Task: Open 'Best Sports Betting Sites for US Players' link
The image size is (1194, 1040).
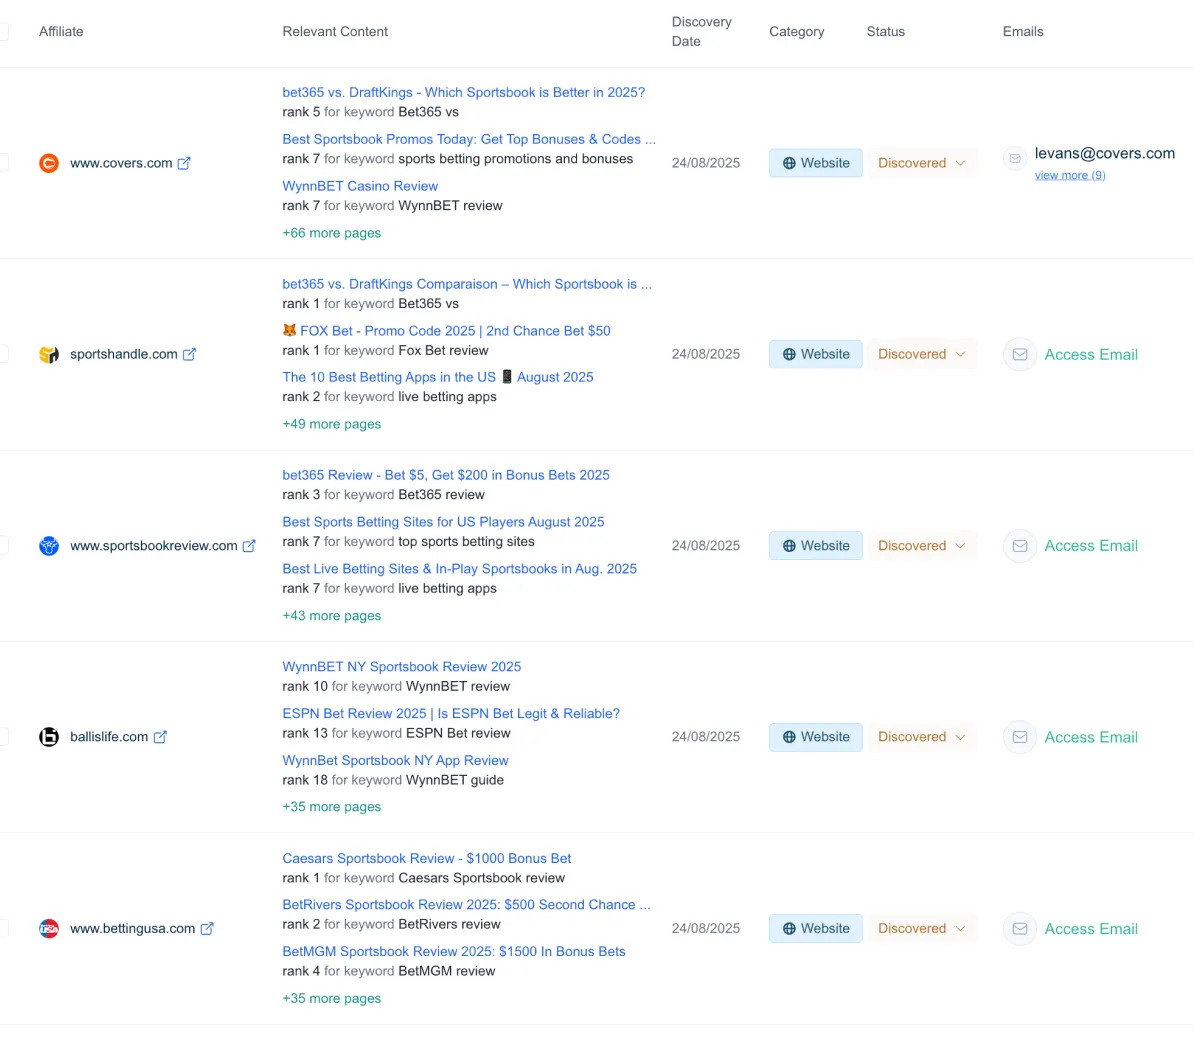Action: pyautogui.click(x=443, y=522)
